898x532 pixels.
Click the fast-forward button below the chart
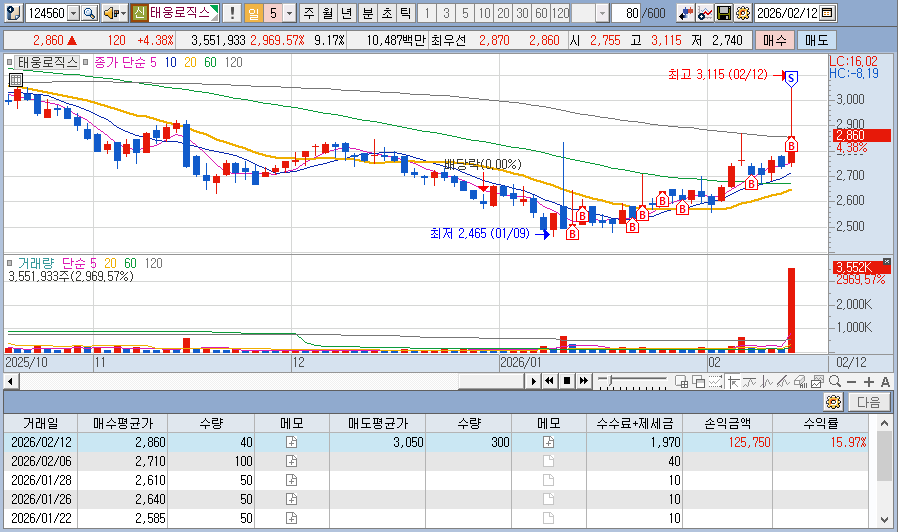pos(584,381)
